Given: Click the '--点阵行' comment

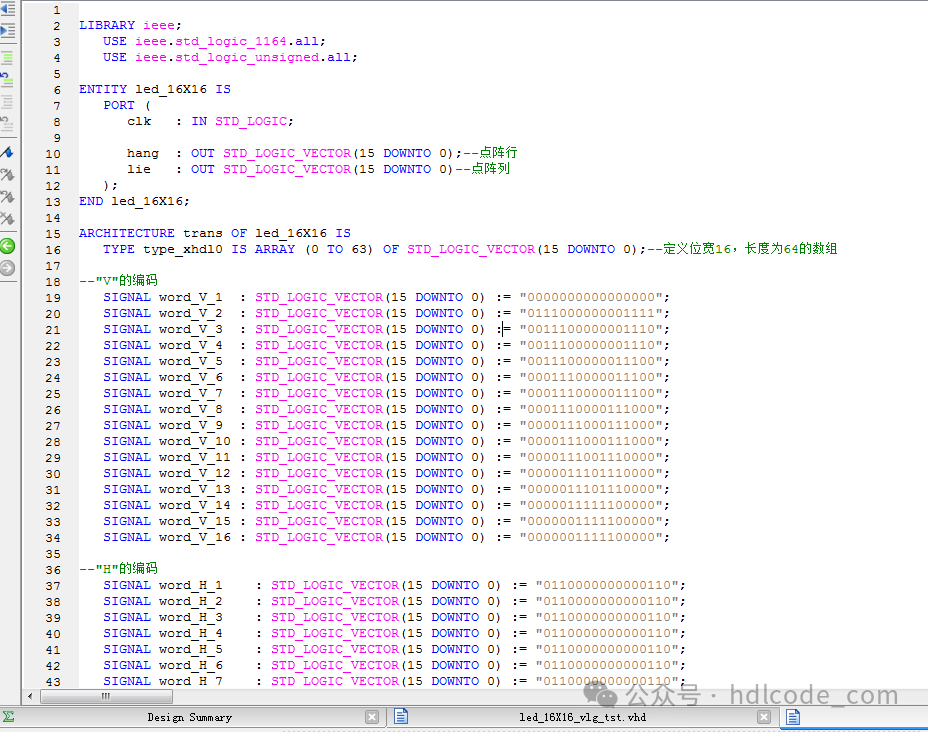Looking at the screenshot, I should (x=490, y=153).
